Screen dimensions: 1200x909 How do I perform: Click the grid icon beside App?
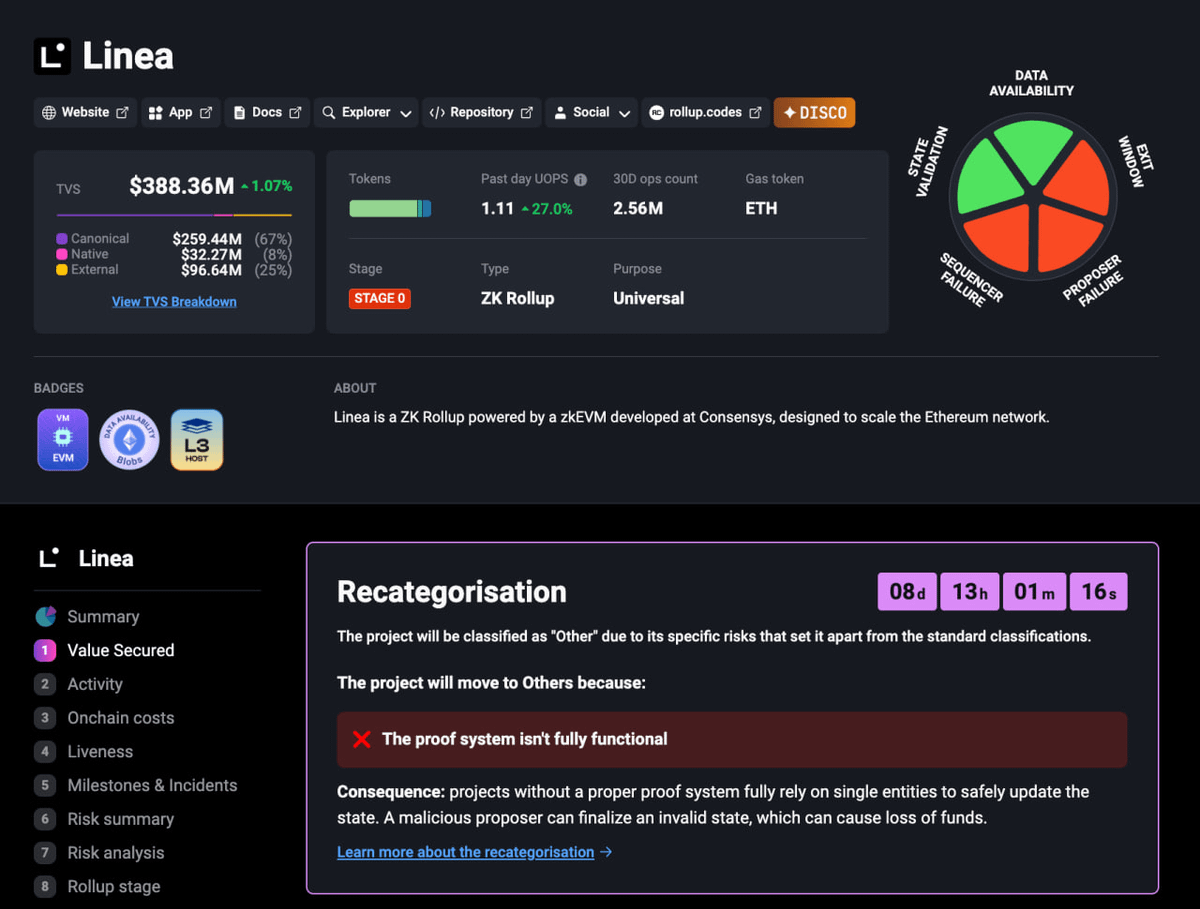pos(155,113)
